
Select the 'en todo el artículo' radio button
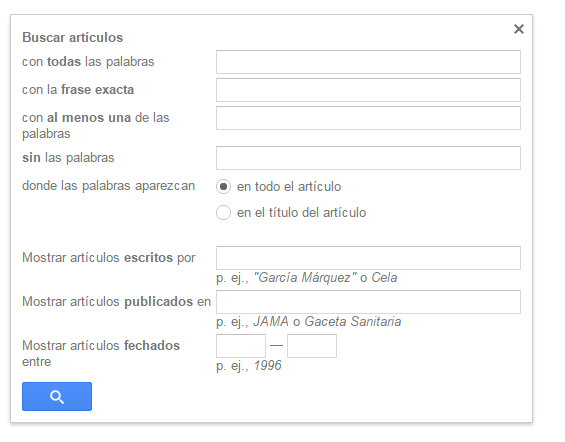point(223,187)
